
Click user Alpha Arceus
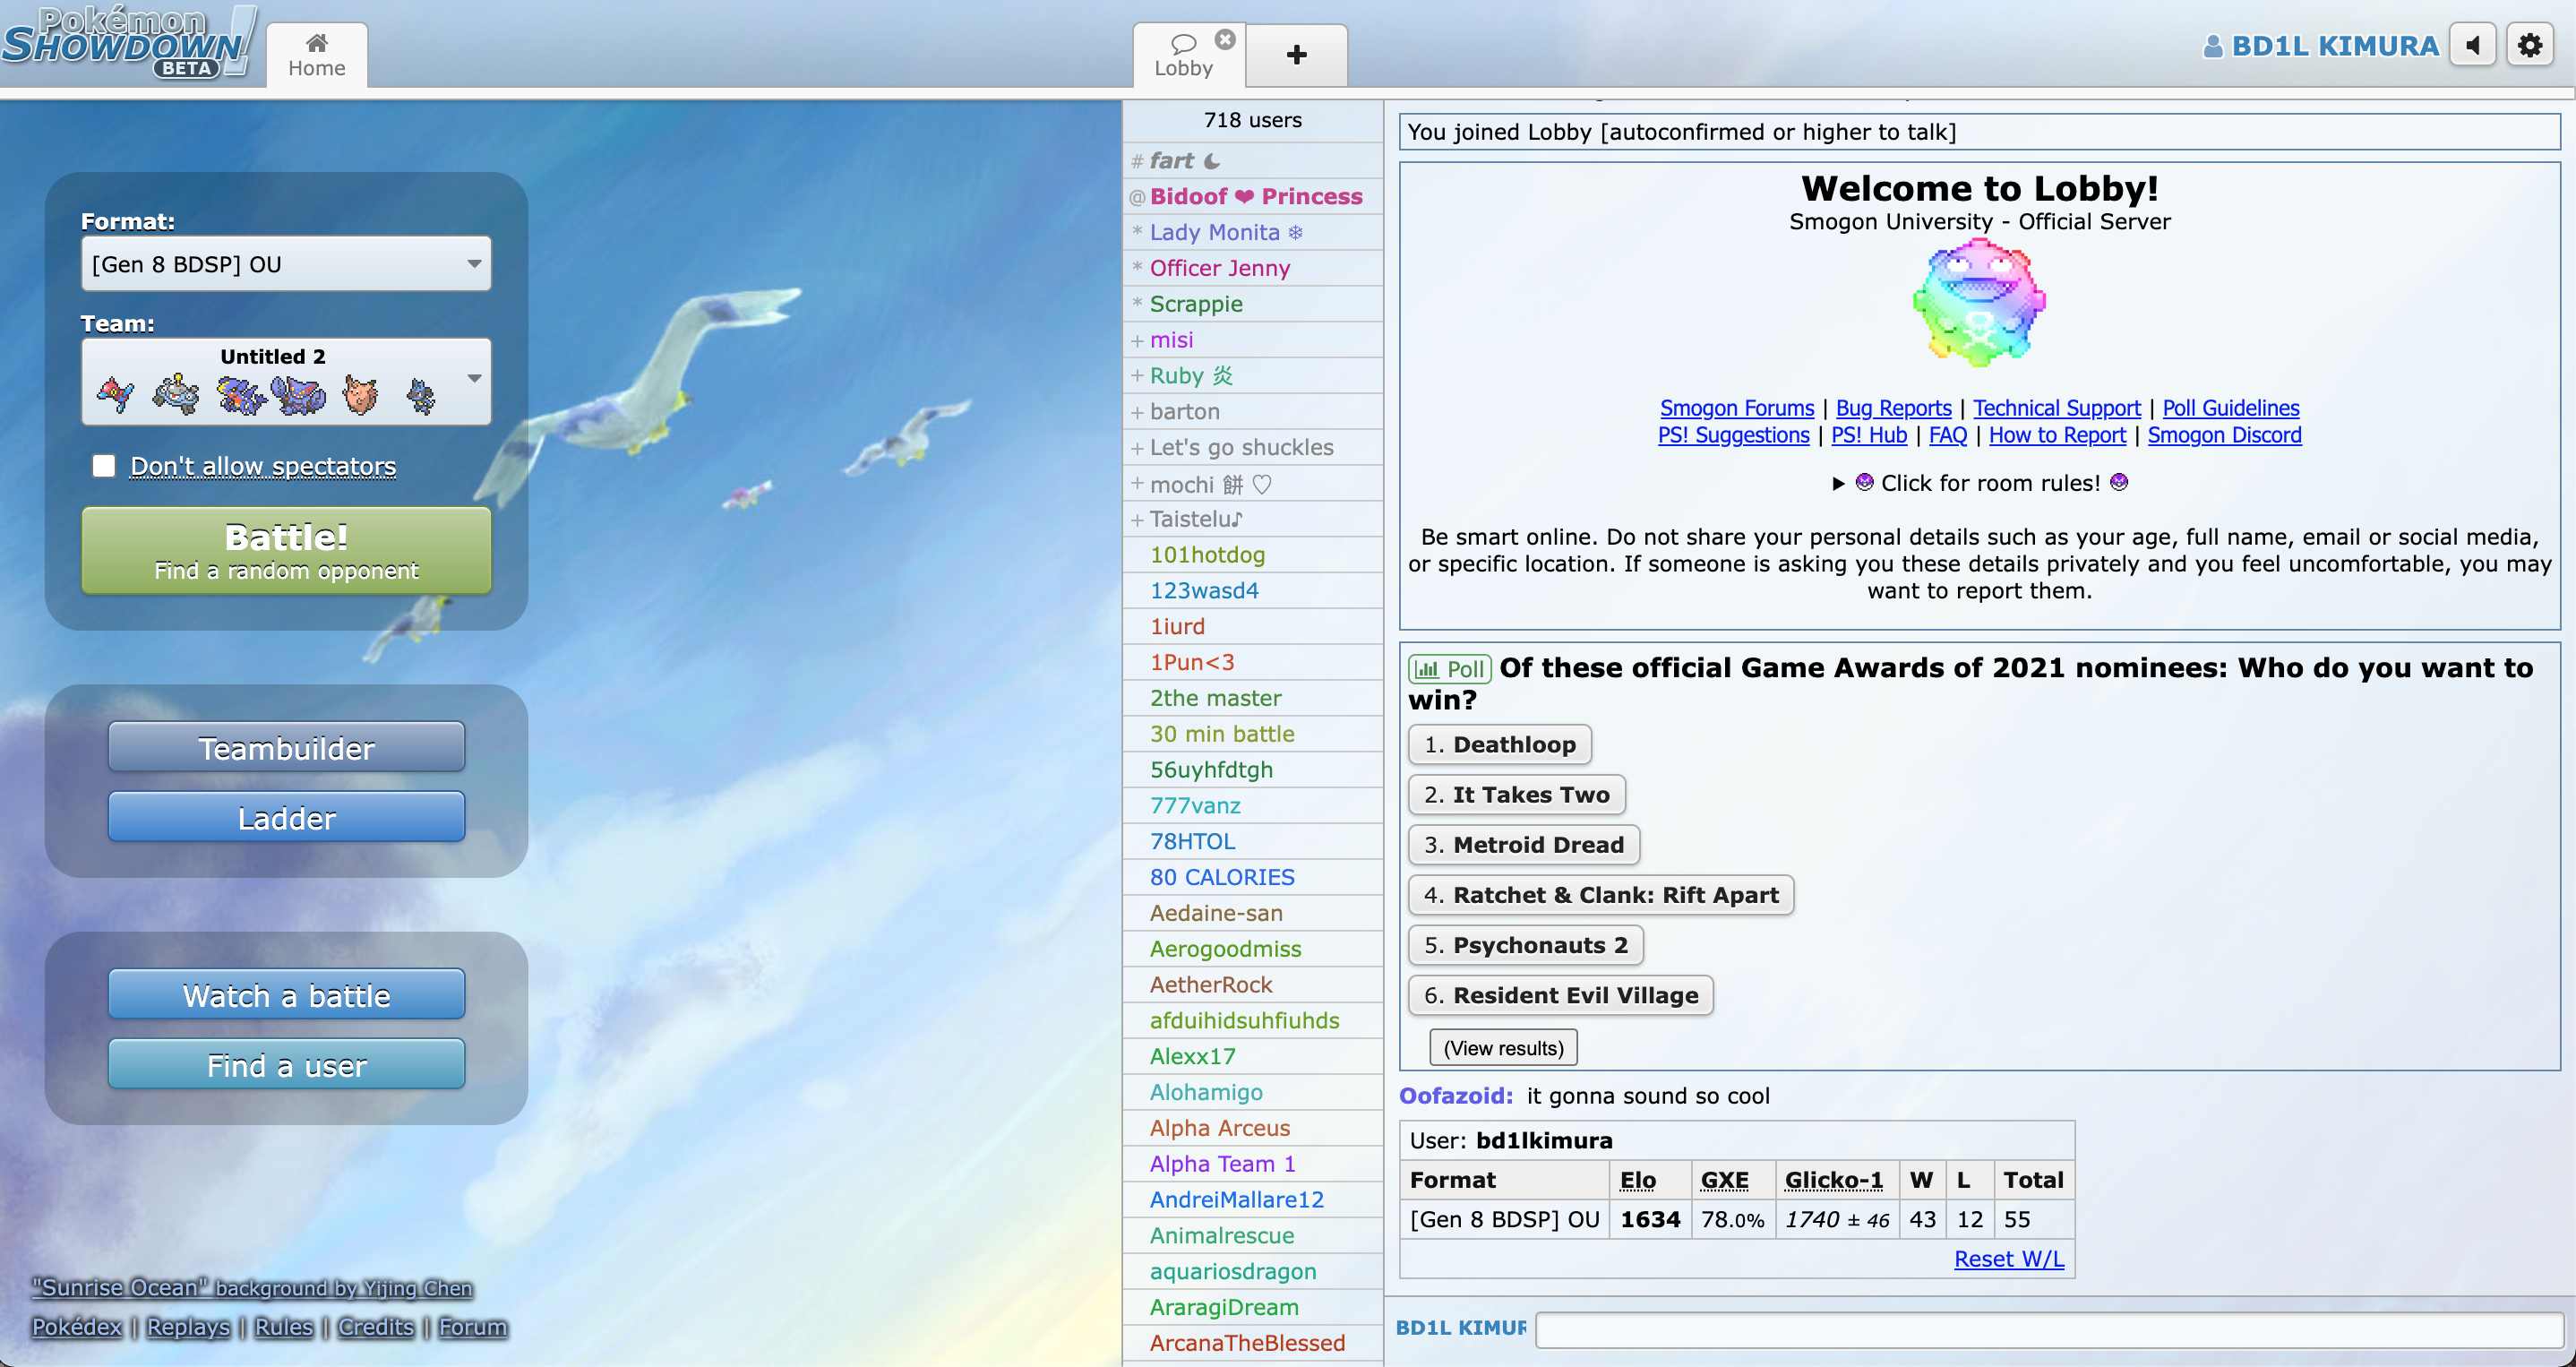pyautogui.click(x=1252, y=1128)
